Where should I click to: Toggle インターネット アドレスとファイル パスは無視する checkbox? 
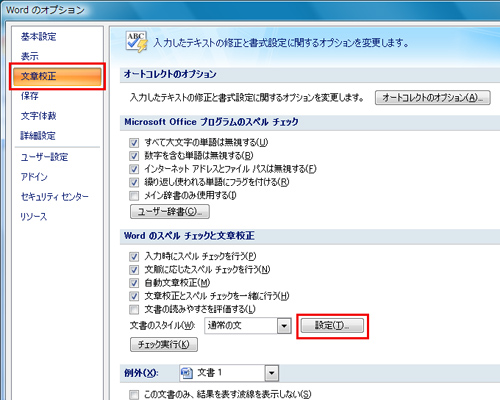coord(134,169)
